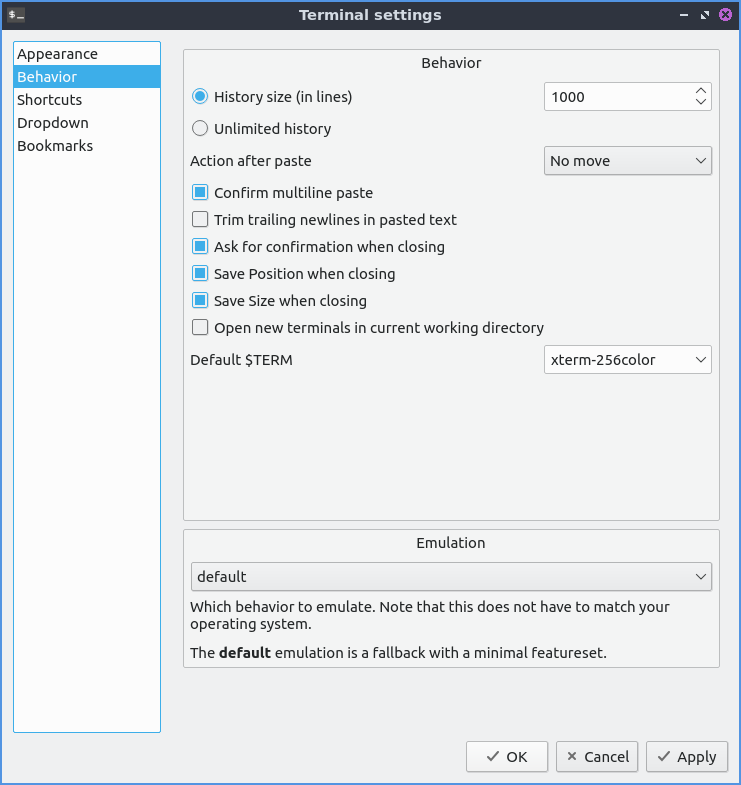Expand the Default $TERM combo box
Viewport: 741px width, 785px height.
tap(627, 359)
